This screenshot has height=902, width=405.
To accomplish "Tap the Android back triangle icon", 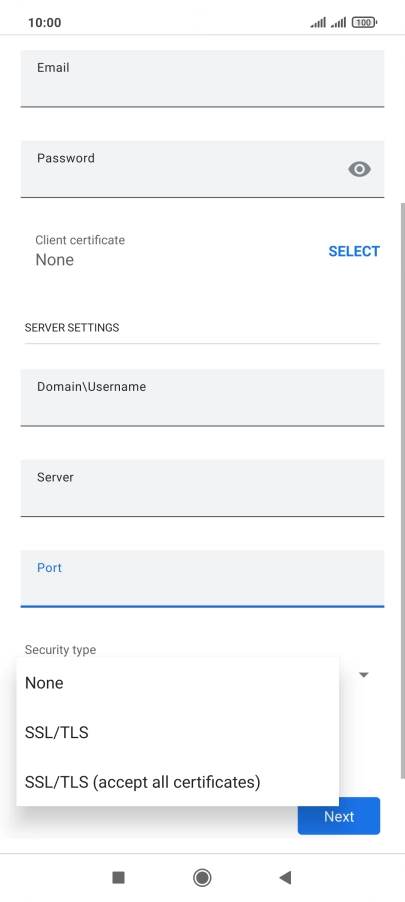I will (285, 877).
